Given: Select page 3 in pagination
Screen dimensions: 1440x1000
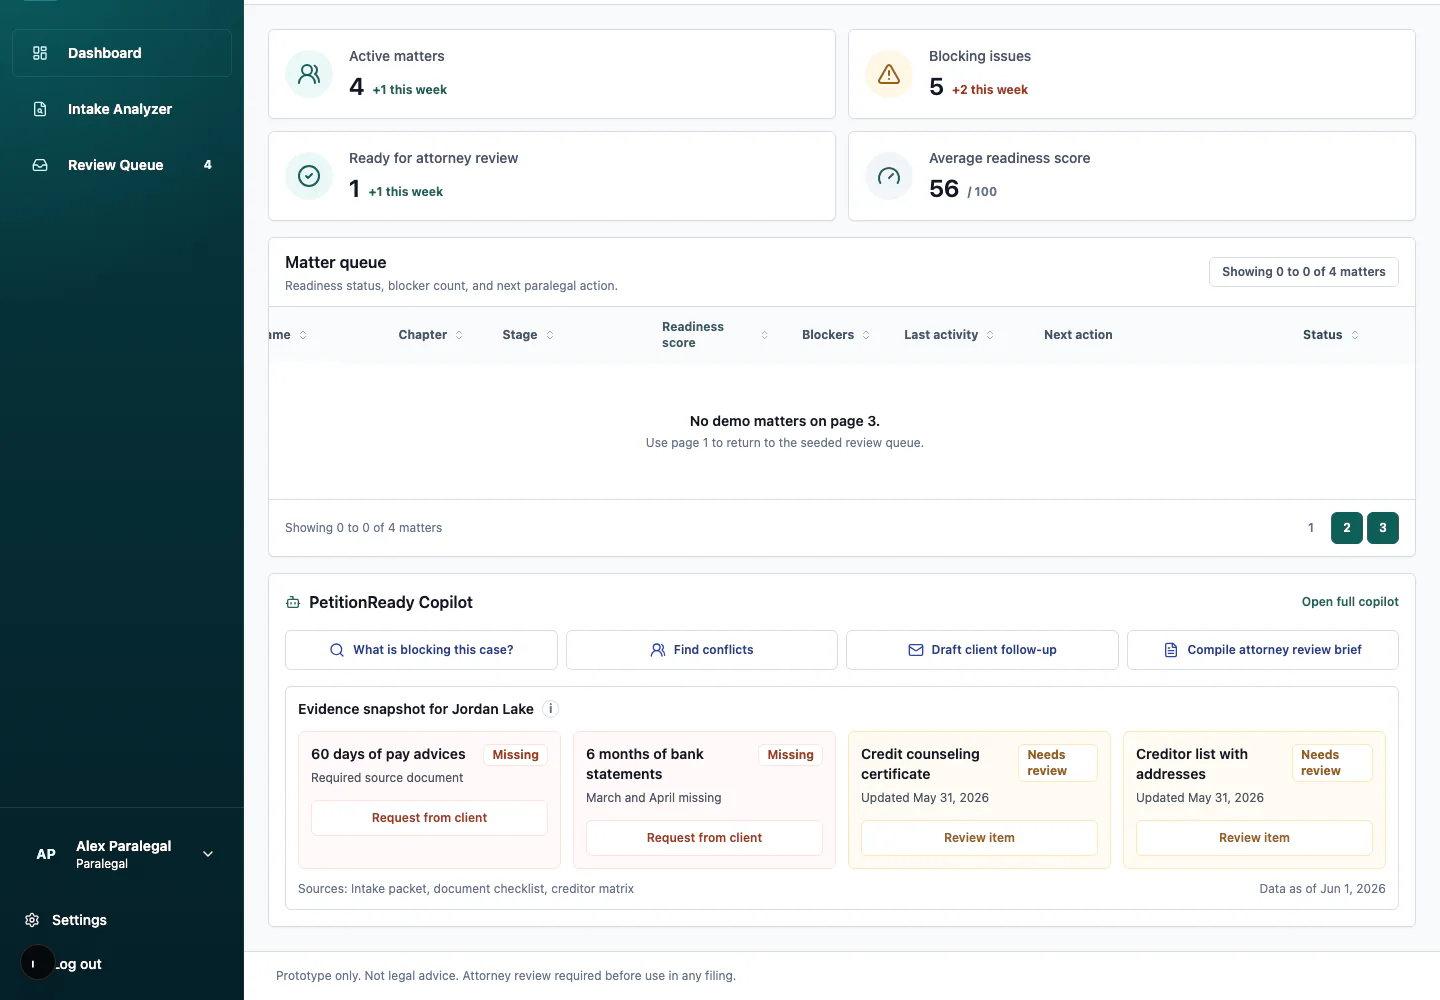Looking at the screenshot, I should pyautogui.click(x=1383, y=528).
